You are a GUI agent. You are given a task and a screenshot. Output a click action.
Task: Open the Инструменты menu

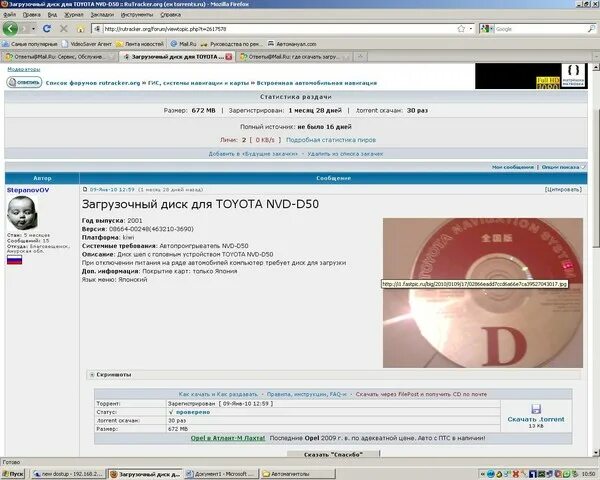pos(137,15)
